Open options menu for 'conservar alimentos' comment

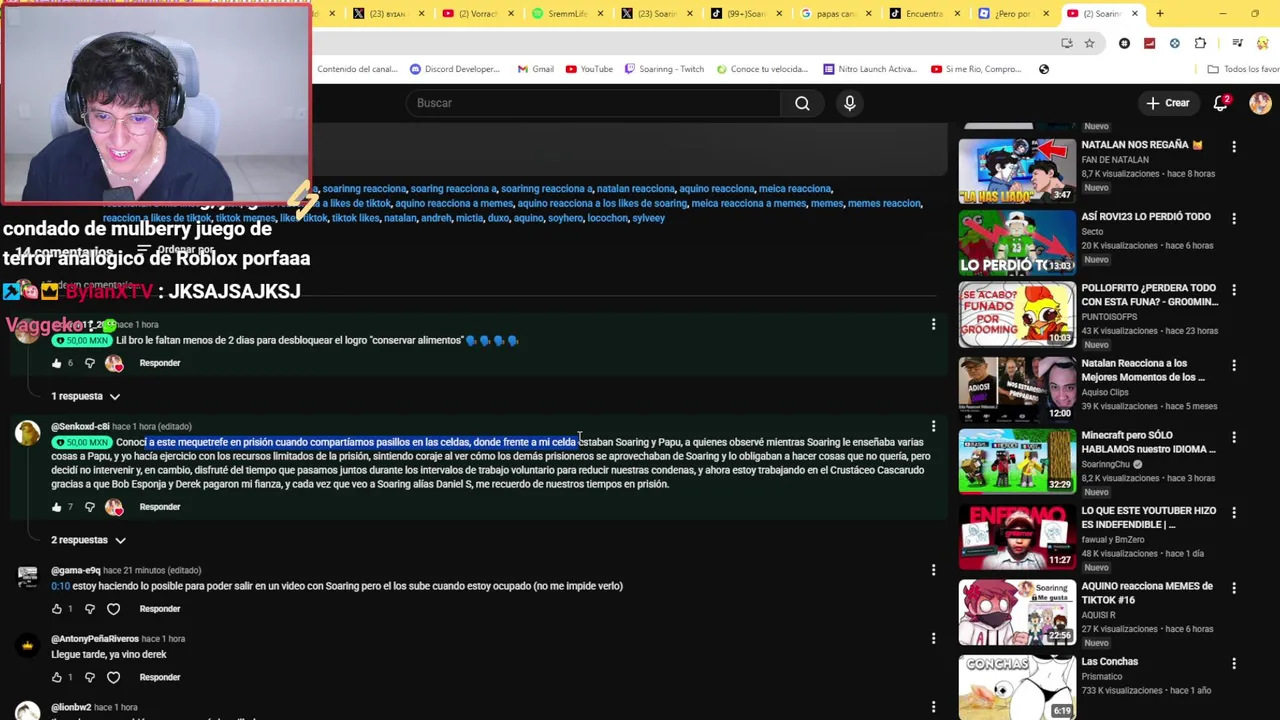[933, 325]
